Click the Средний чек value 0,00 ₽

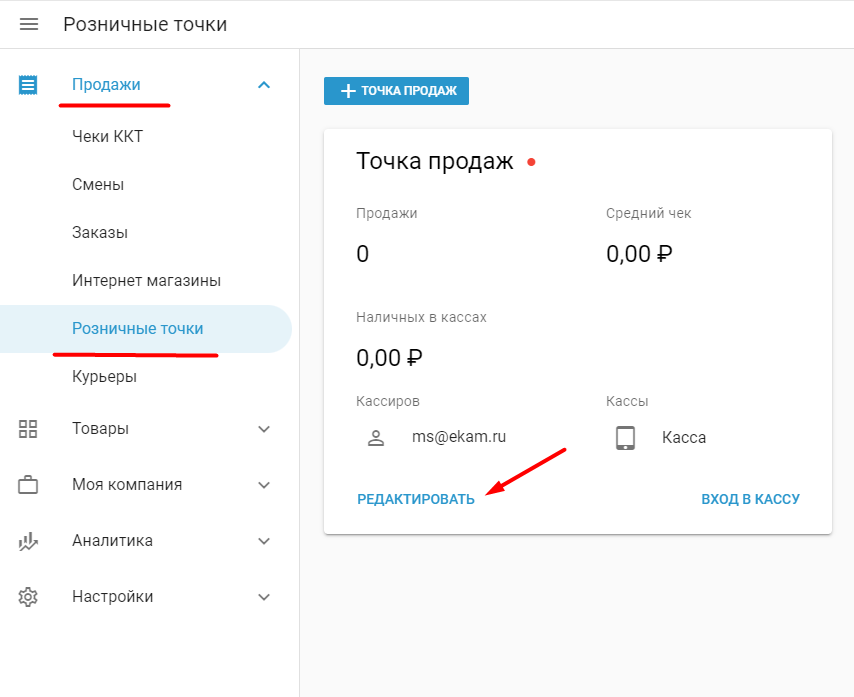[x=639, y=254]
